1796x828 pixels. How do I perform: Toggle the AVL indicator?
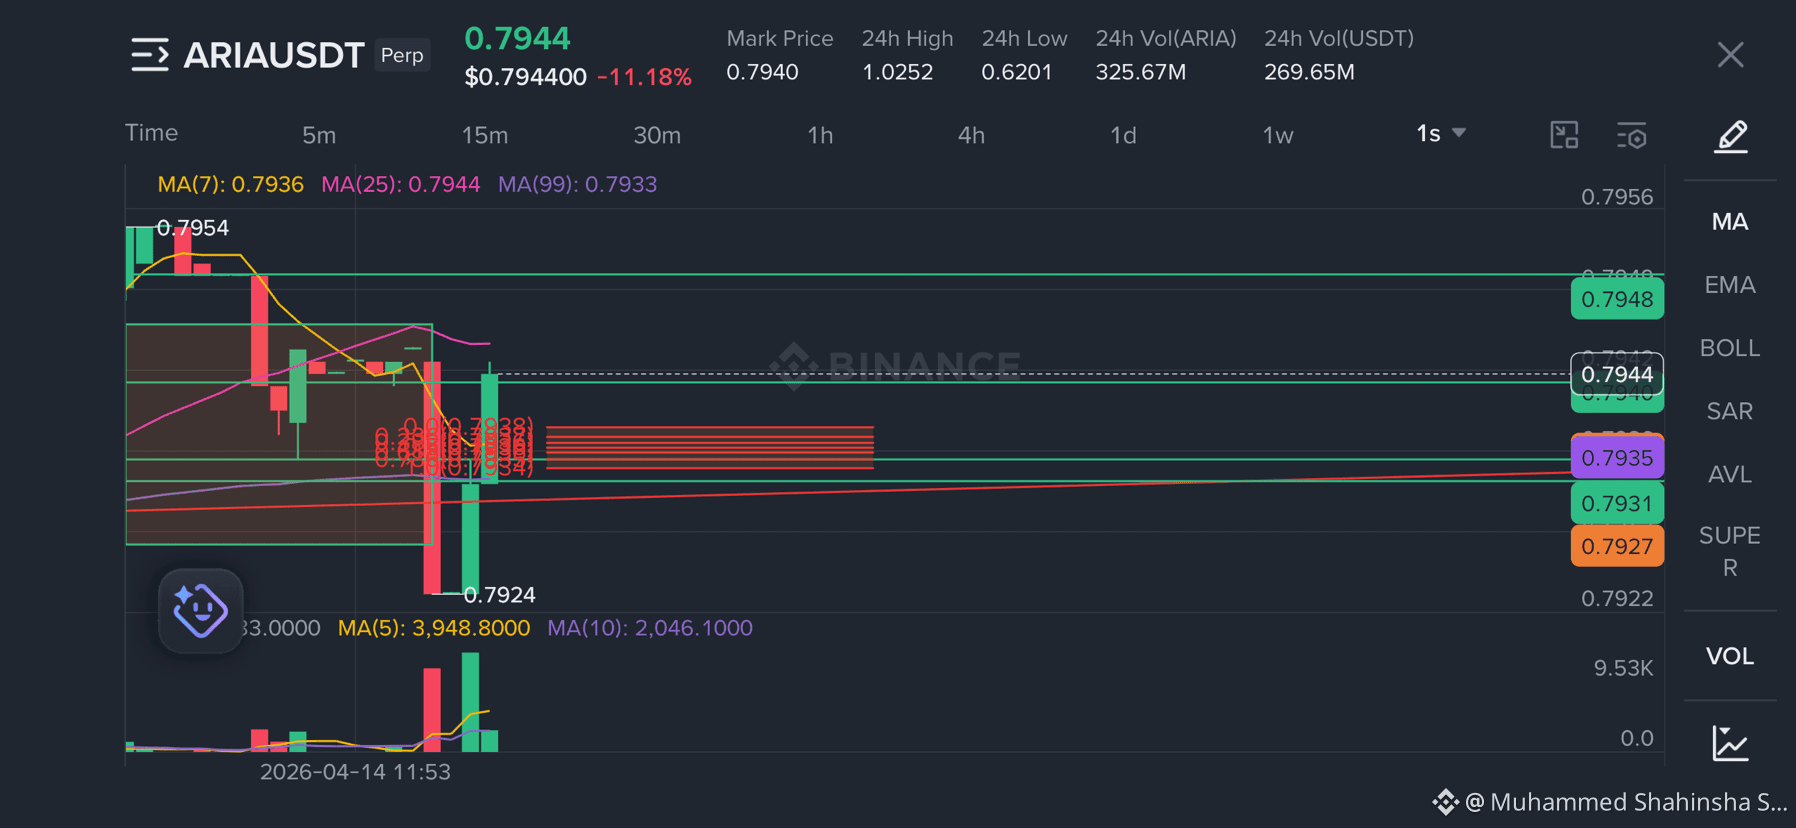(x=1730, y=474)
